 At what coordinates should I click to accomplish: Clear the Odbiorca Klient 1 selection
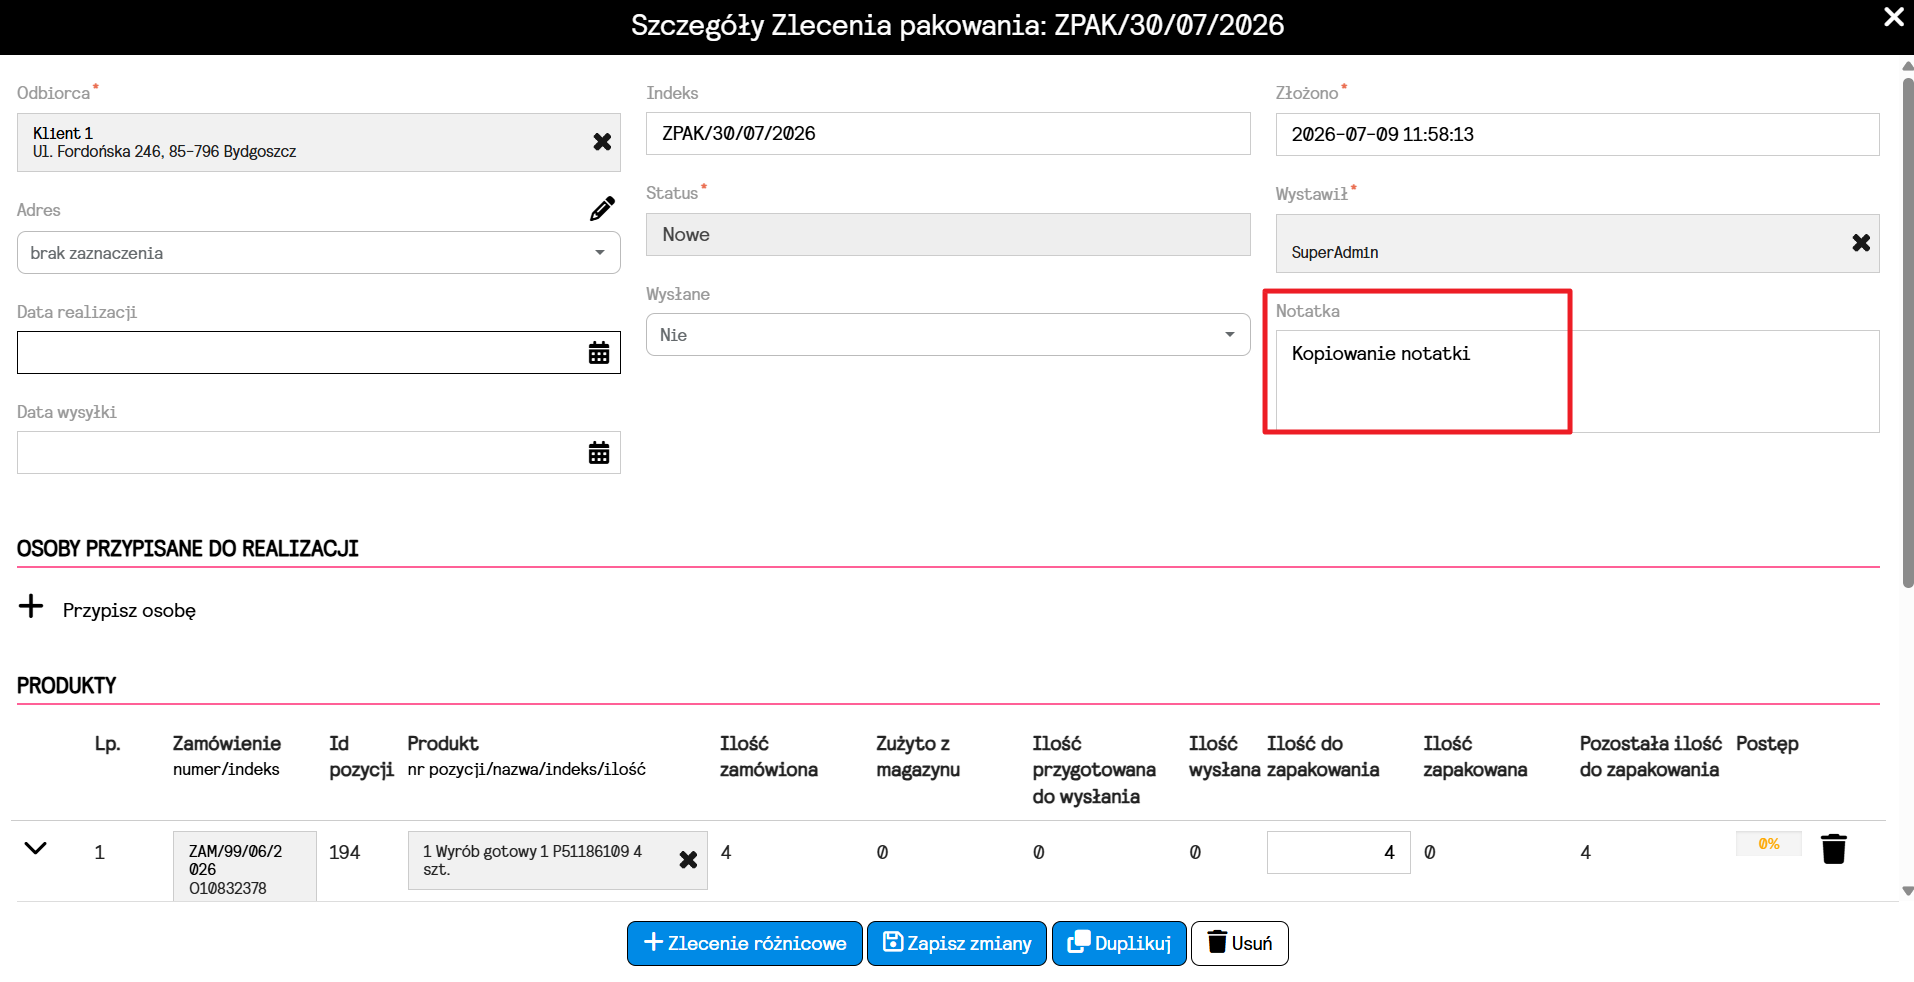tap(602, 142)
